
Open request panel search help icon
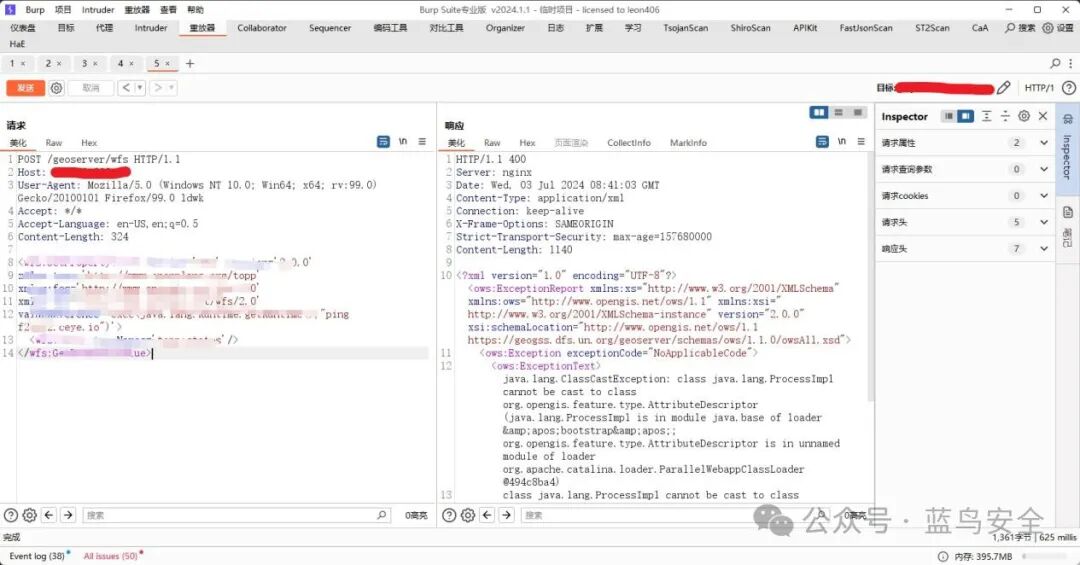point(11,515)
